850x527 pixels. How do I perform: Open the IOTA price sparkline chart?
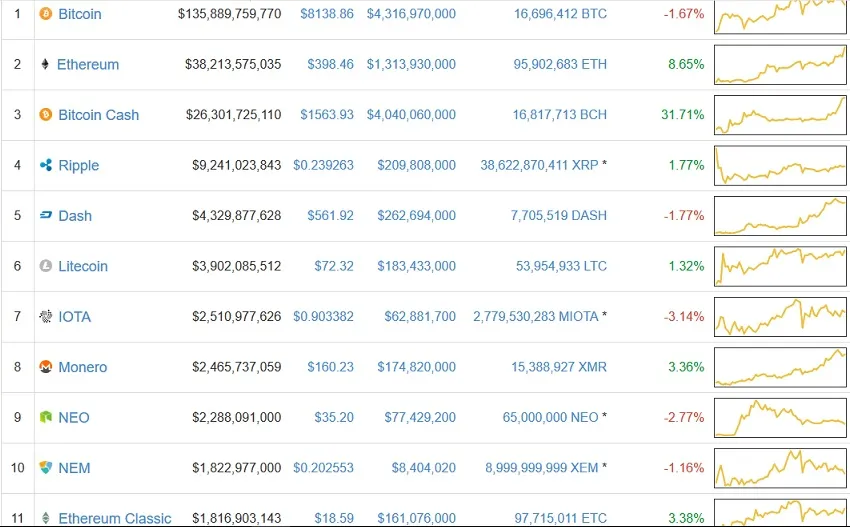click(780, 317)
